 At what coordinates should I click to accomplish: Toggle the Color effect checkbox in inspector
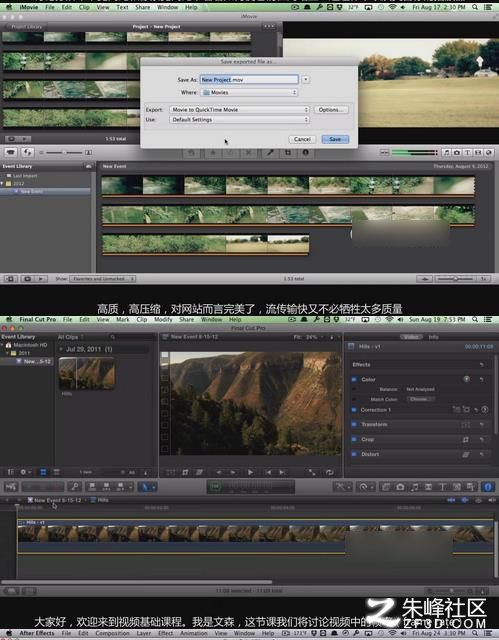pyautogui.click(x=354, y=380)
